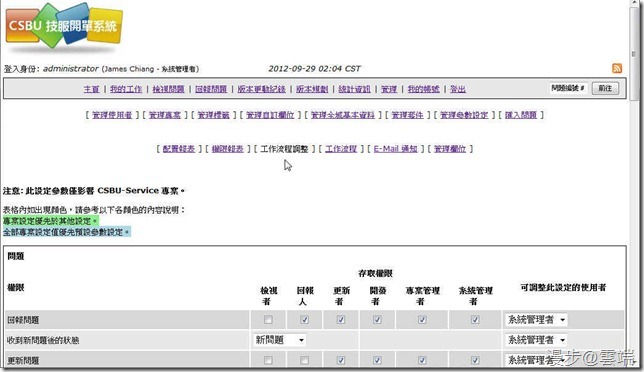
Task: Toggle 回報人 checkbox in 回報問題 row
Action: (x=304, y=319)
